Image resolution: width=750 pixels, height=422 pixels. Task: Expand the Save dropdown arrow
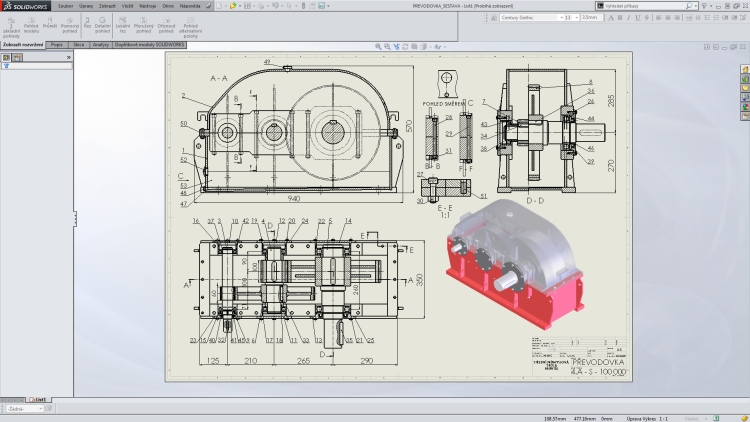coord(254,6)
